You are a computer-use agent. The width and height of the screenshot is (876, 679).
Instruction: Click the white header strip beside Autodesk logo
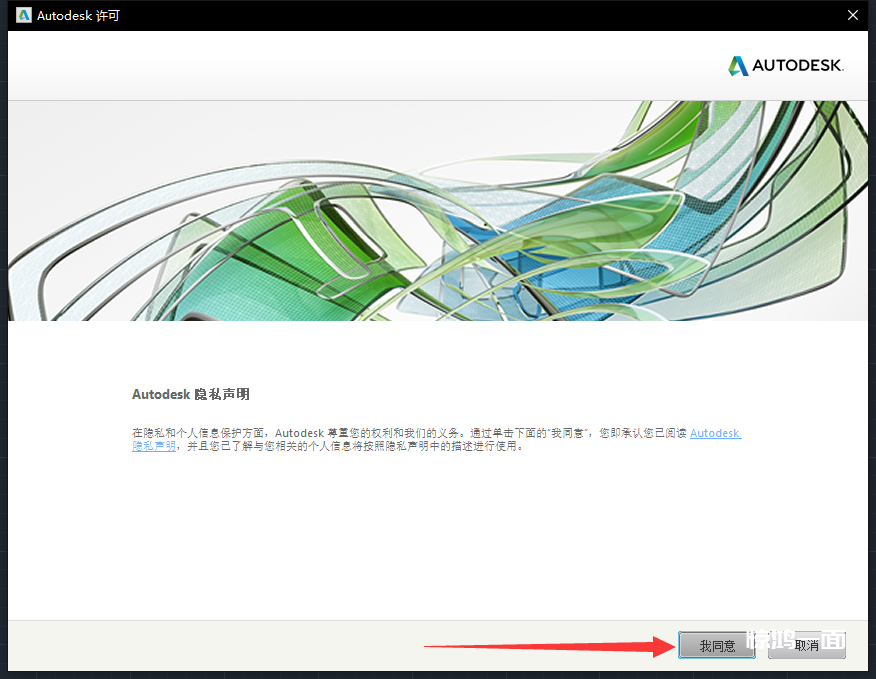(x=350, y=66)
